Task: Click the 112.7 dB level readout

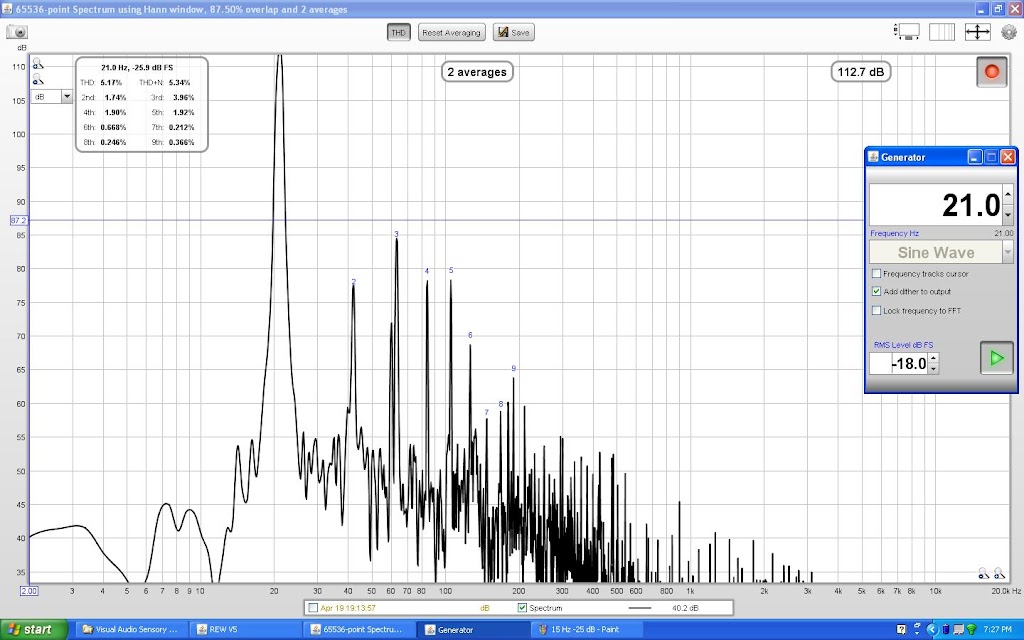Action: 861,72
